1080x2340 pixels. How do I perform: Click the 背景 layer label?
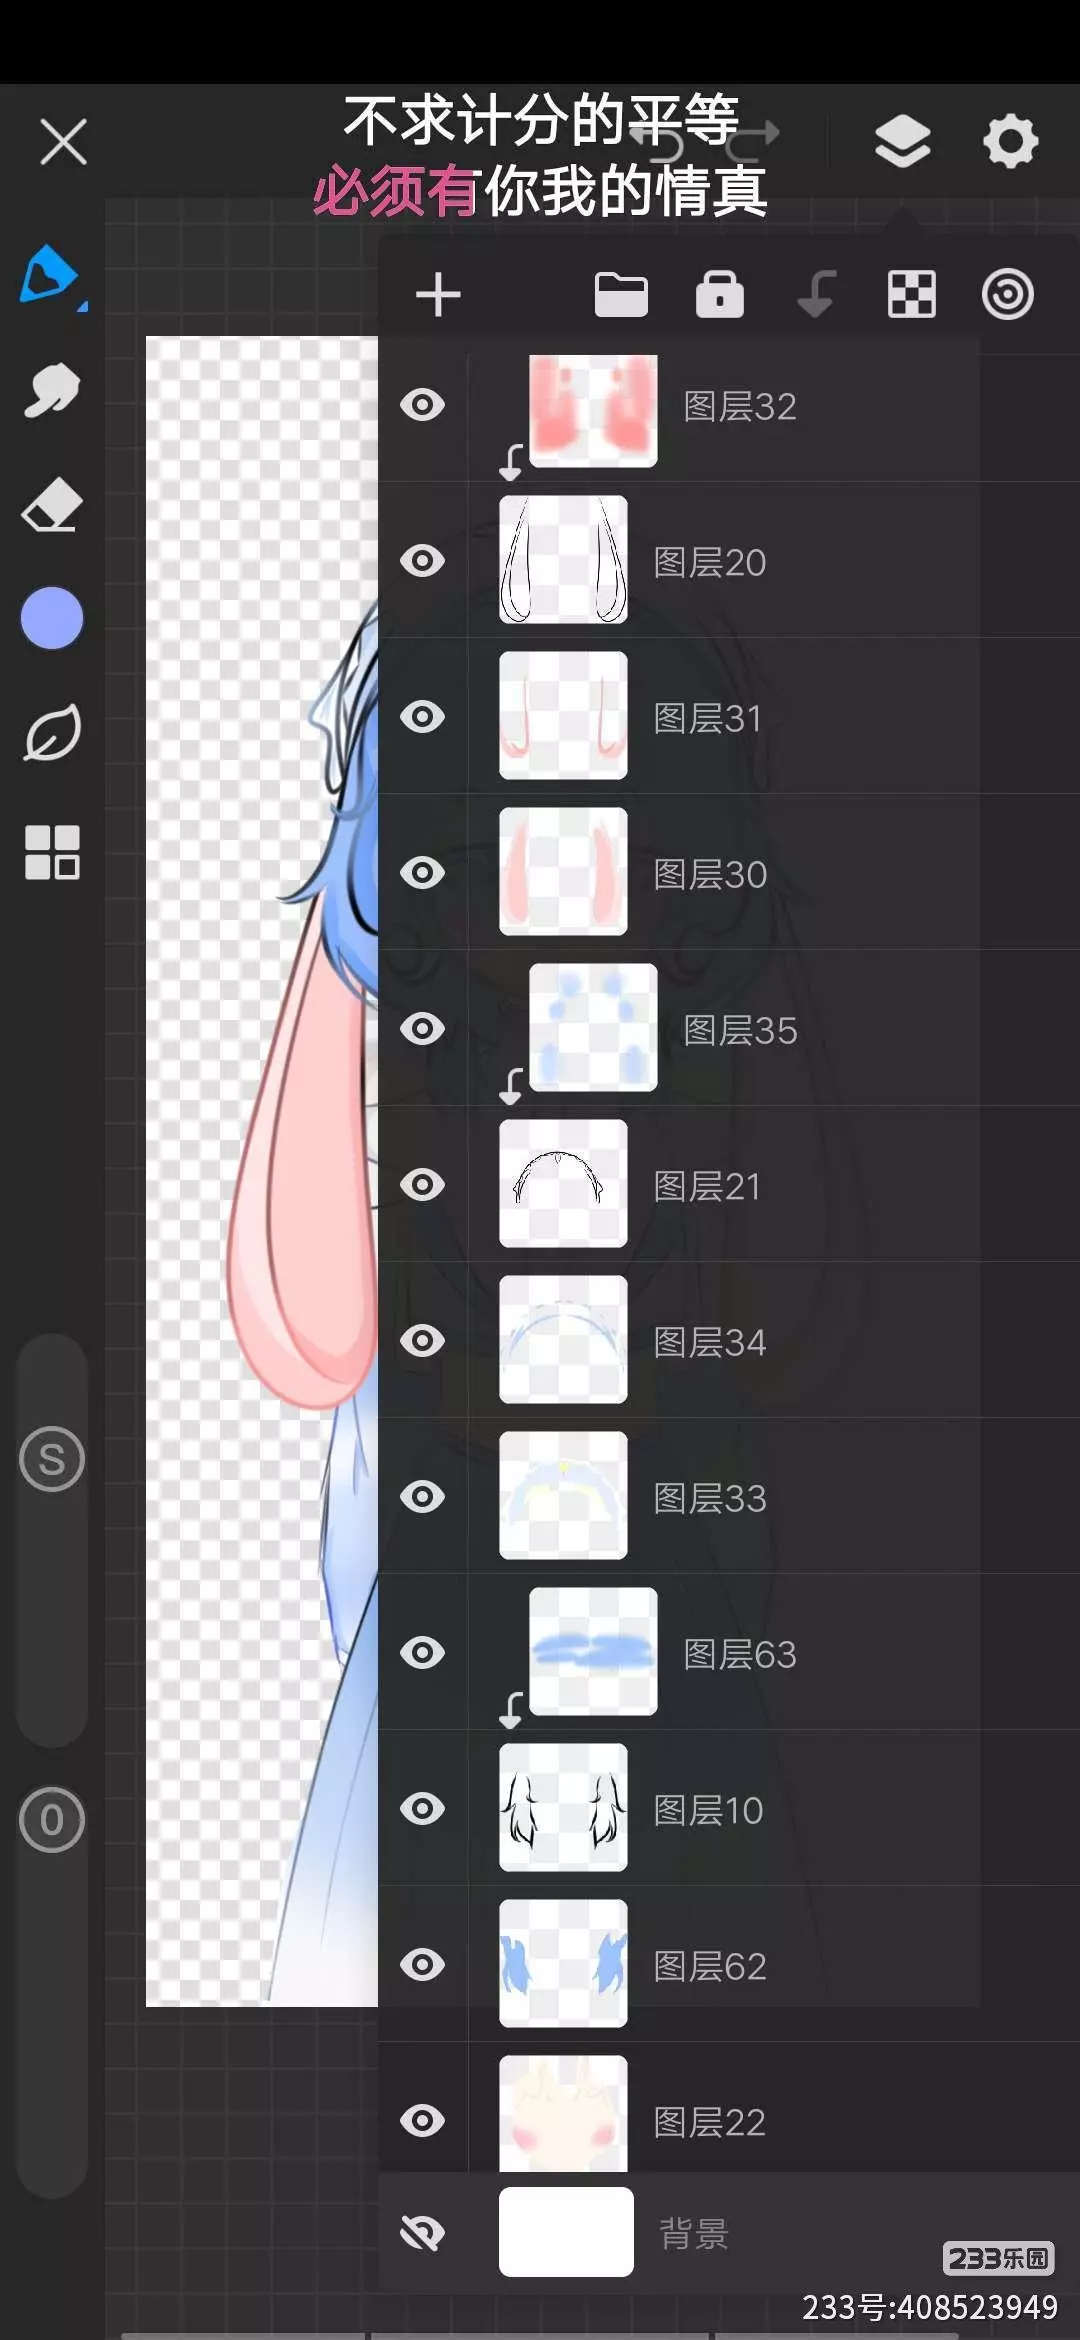click(x=694, y=2234)
